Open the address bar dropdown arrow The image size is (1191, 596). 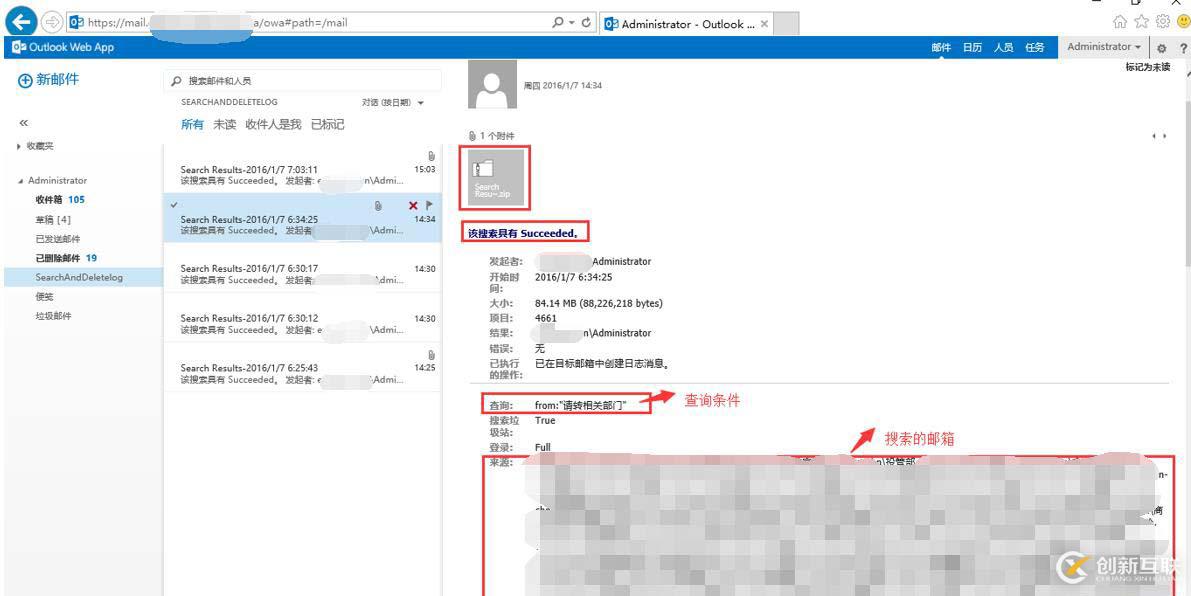[572, 23]
